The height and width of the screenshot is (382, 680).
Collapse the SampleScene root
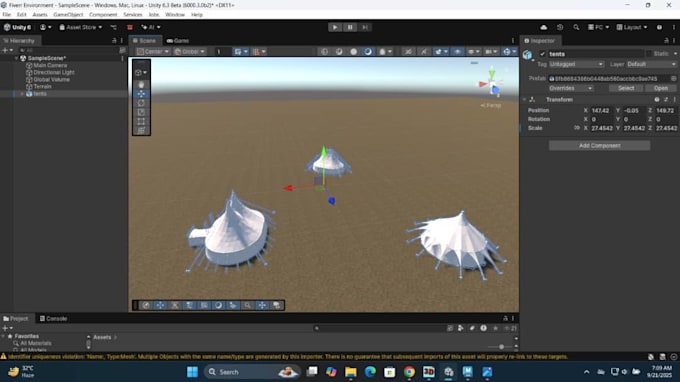click(x=16, y=58)
